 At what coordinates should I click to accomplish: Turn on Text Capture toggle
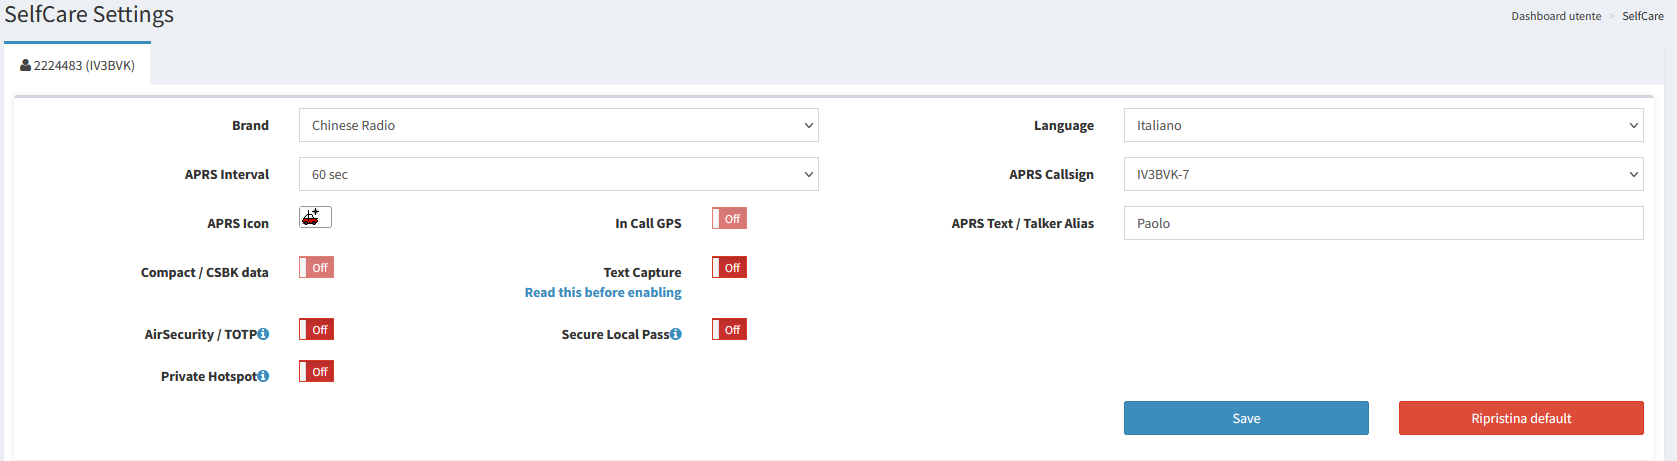click(x=729, y=267)
